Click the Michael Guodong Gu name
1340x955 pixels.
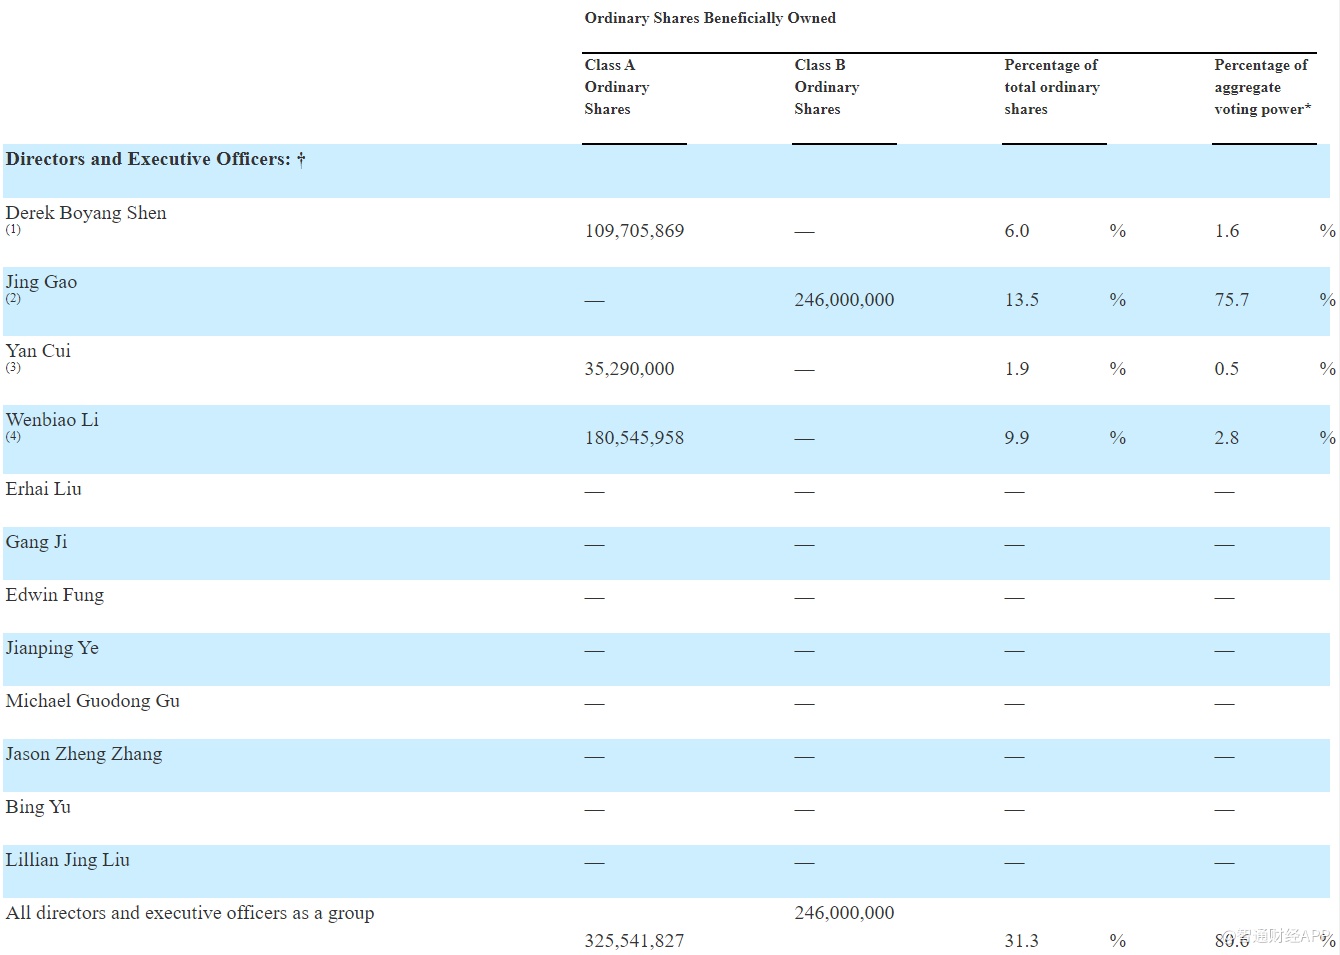[x=92, y=701]
